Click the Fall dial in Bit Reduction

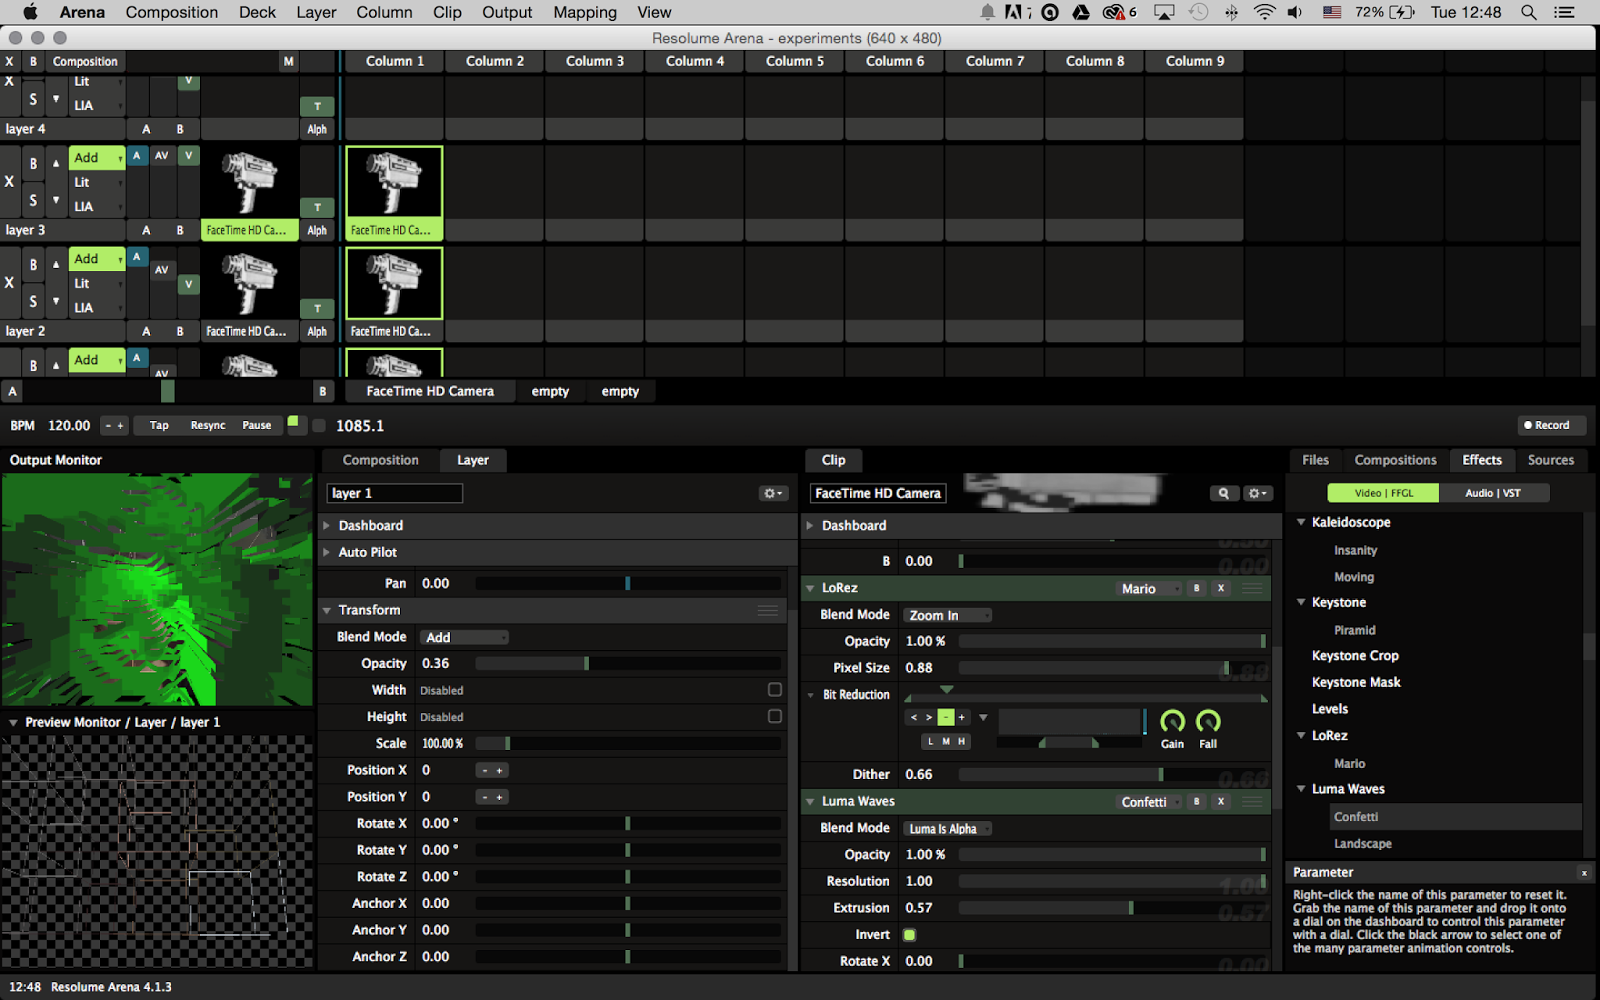tap(1208, 721)
